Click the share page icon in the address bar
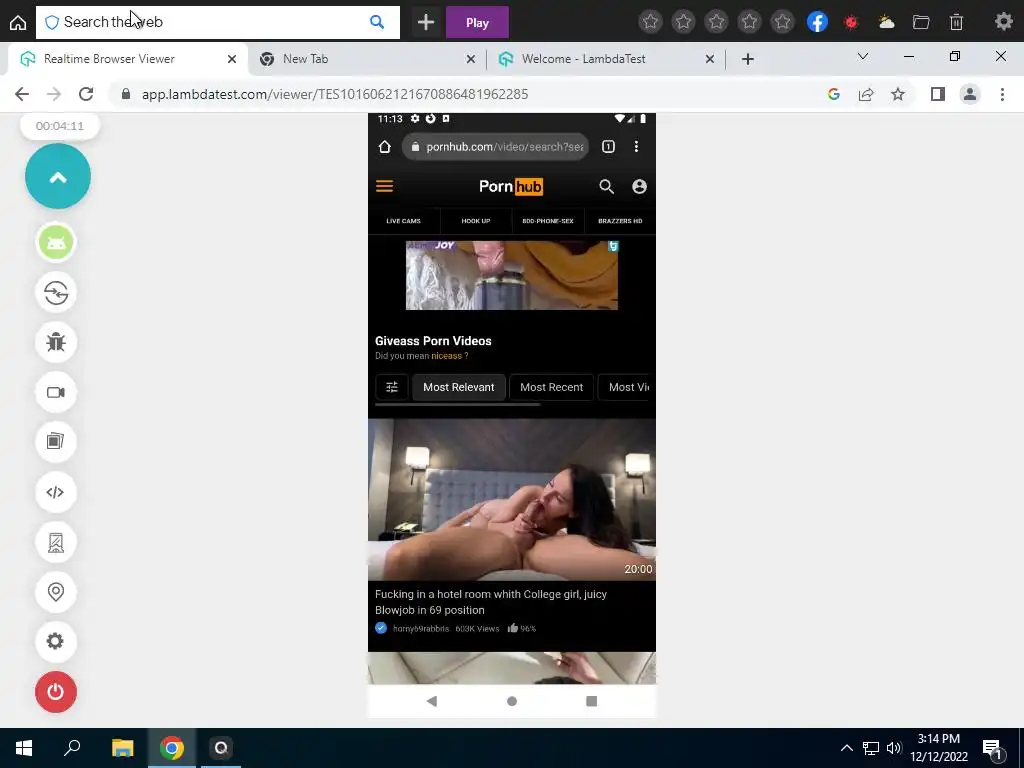The width and height of the screenshot is (1024, 768). point(866,94)
